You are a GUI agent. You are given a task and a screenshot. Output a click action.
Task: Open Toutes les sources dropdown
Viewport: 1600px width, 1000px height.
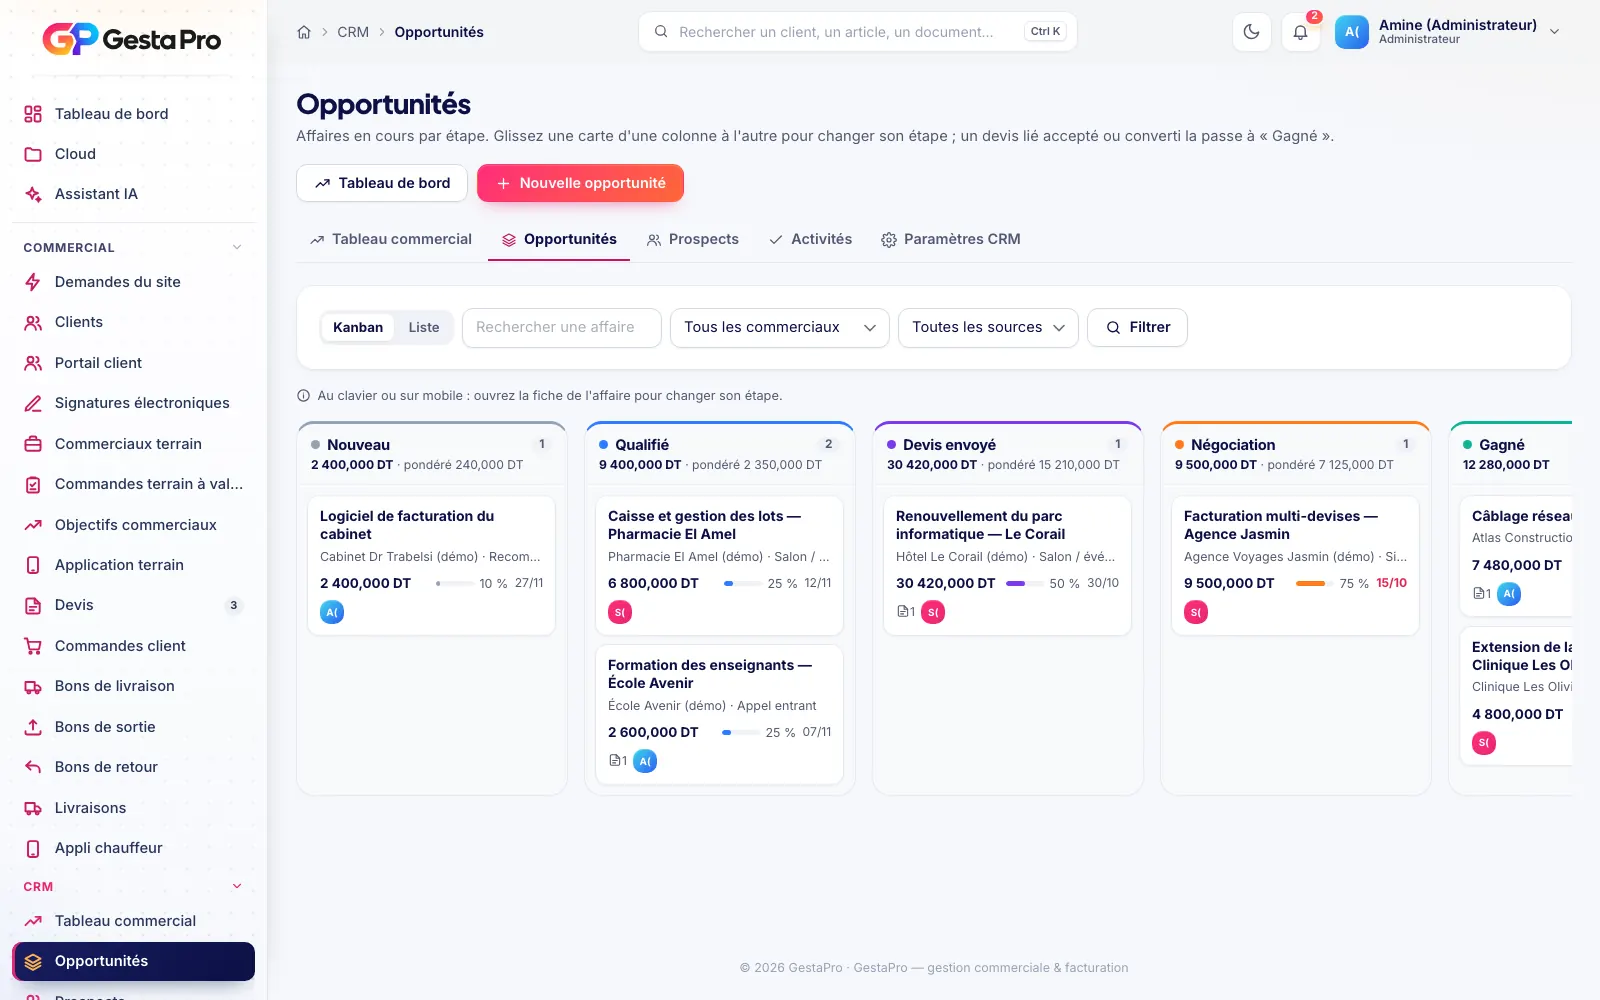click(x=988, y=328)
